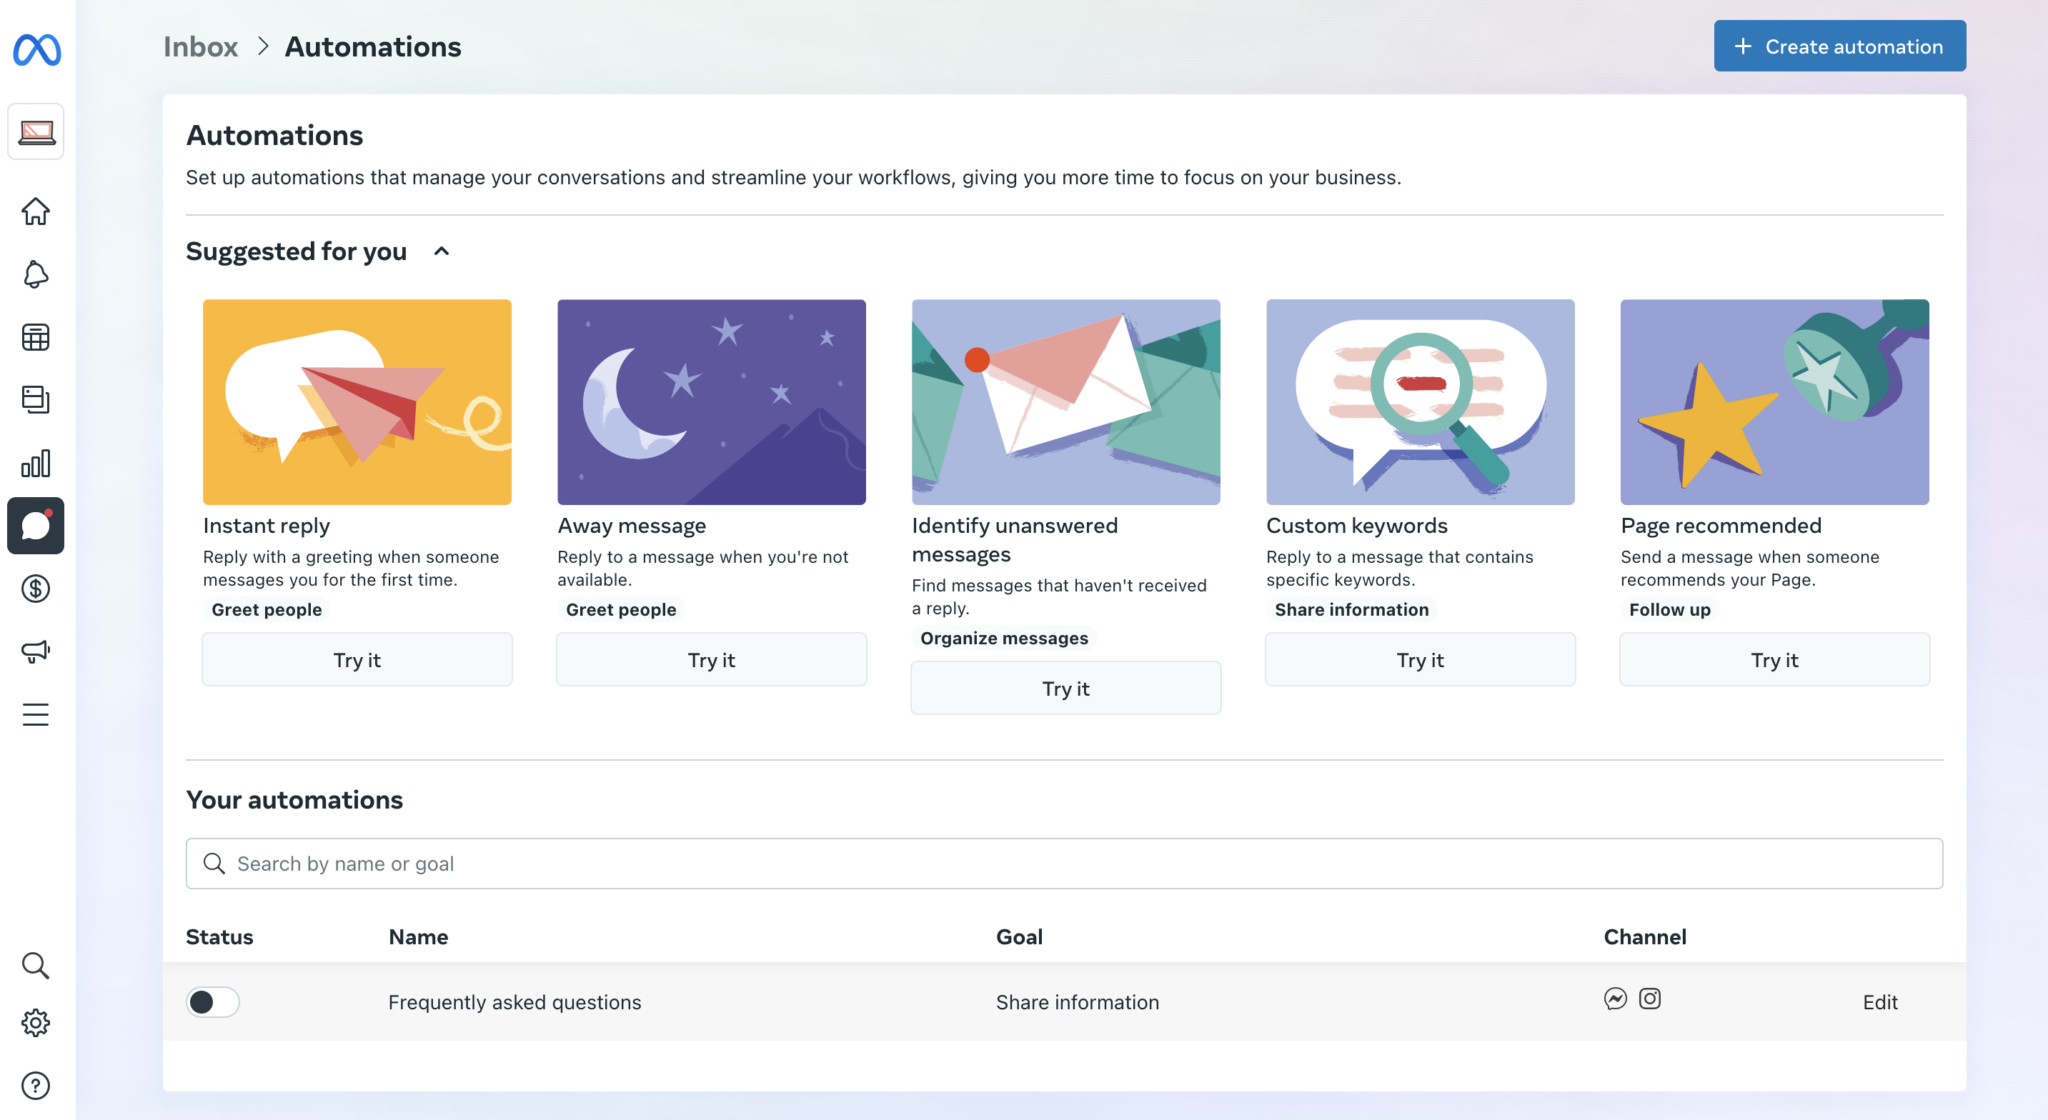Collapse the Suggested for you section

[x=441, y=252]
